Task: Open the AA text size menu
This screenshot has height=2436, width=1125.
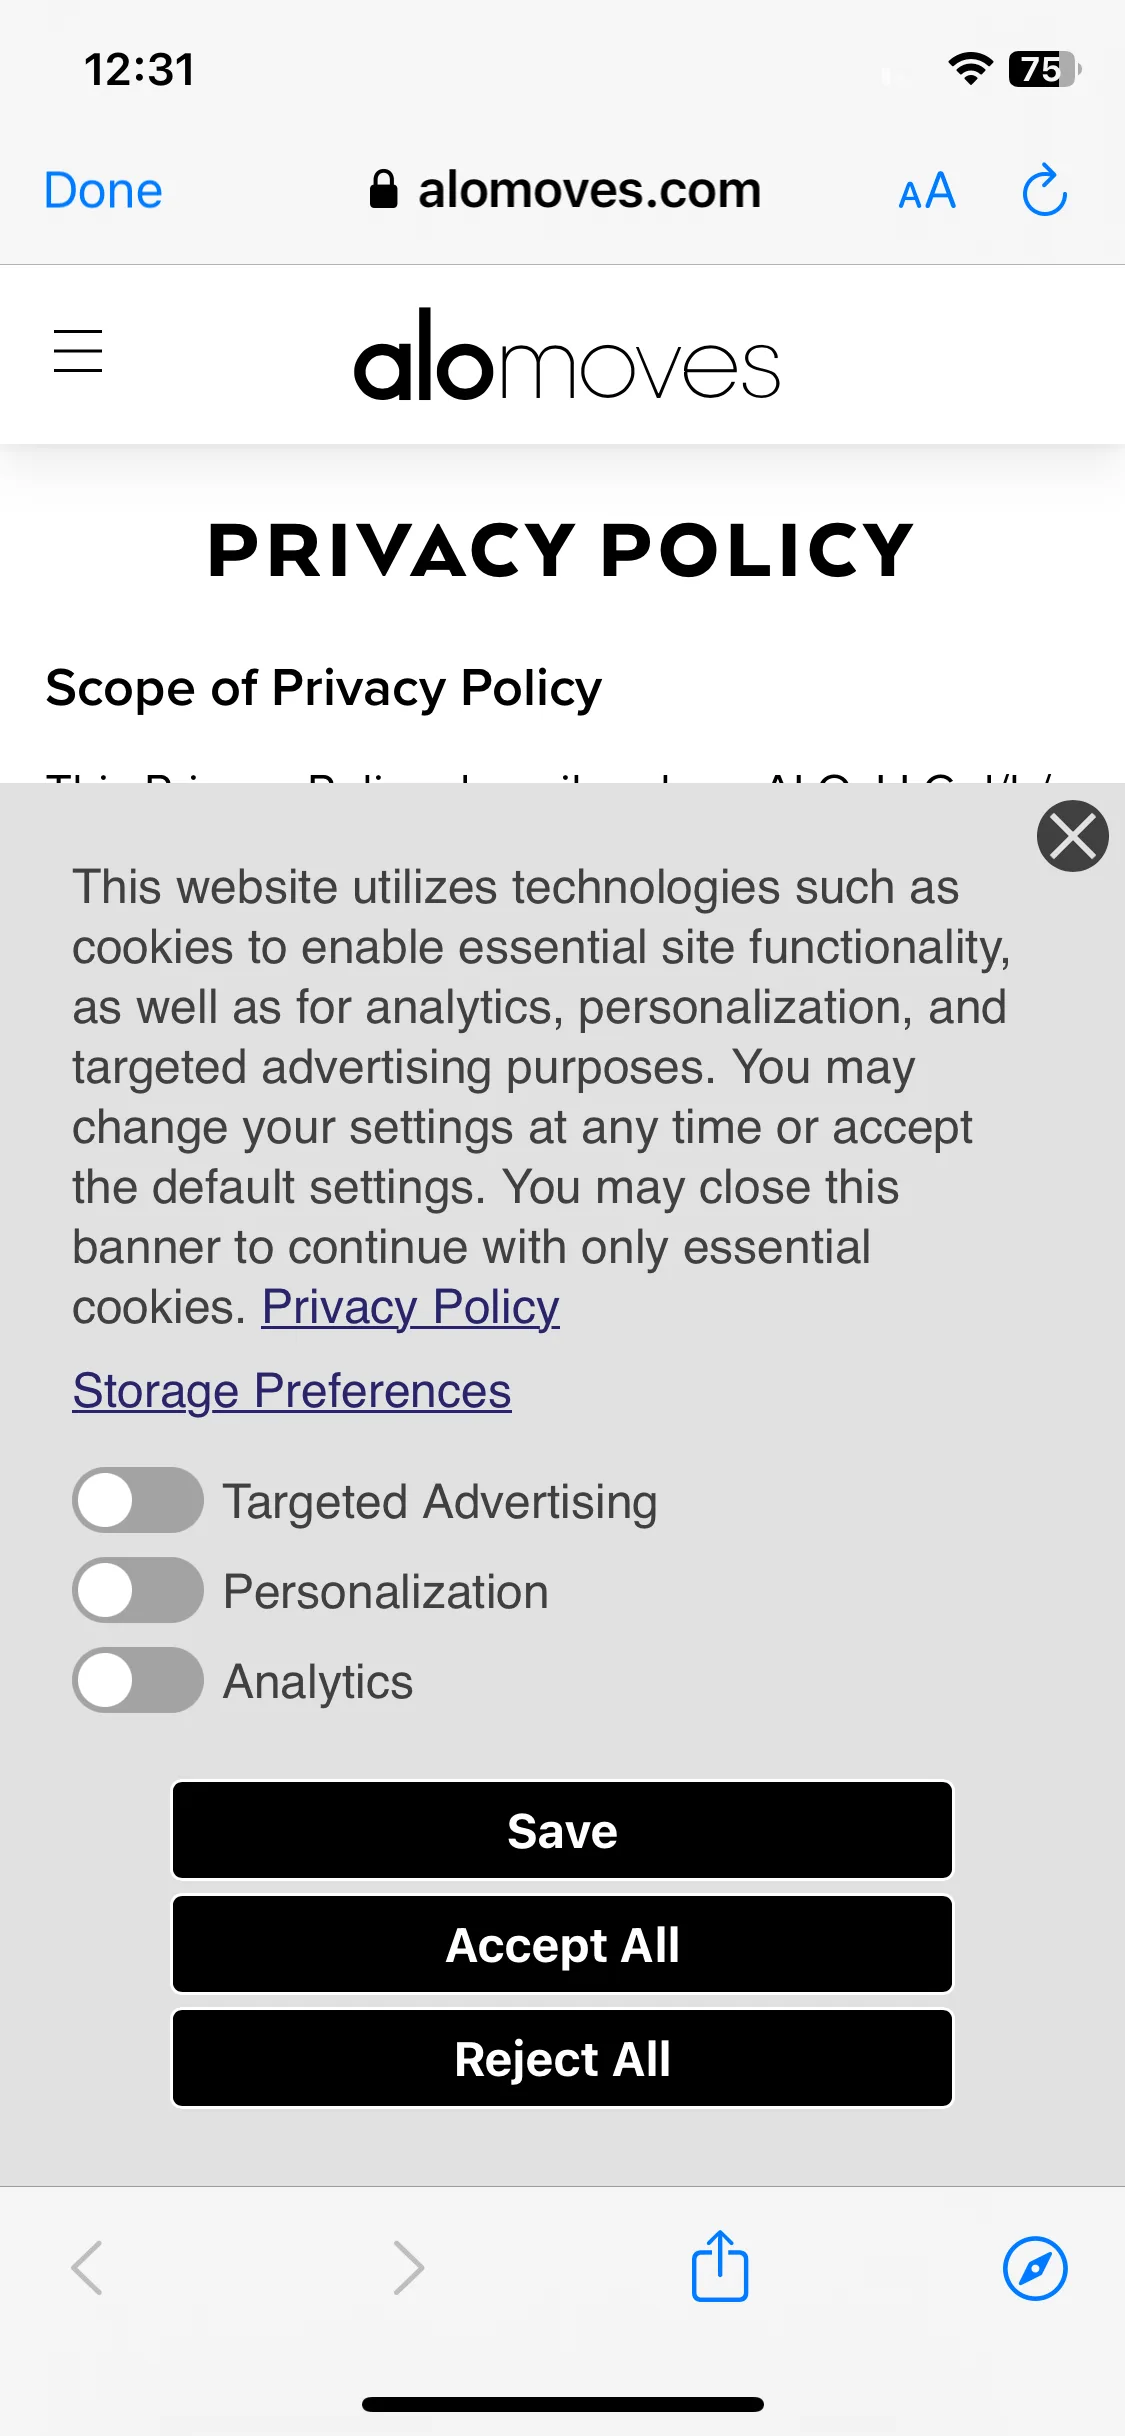Action: pyautogui.click(x=927, y=191)
